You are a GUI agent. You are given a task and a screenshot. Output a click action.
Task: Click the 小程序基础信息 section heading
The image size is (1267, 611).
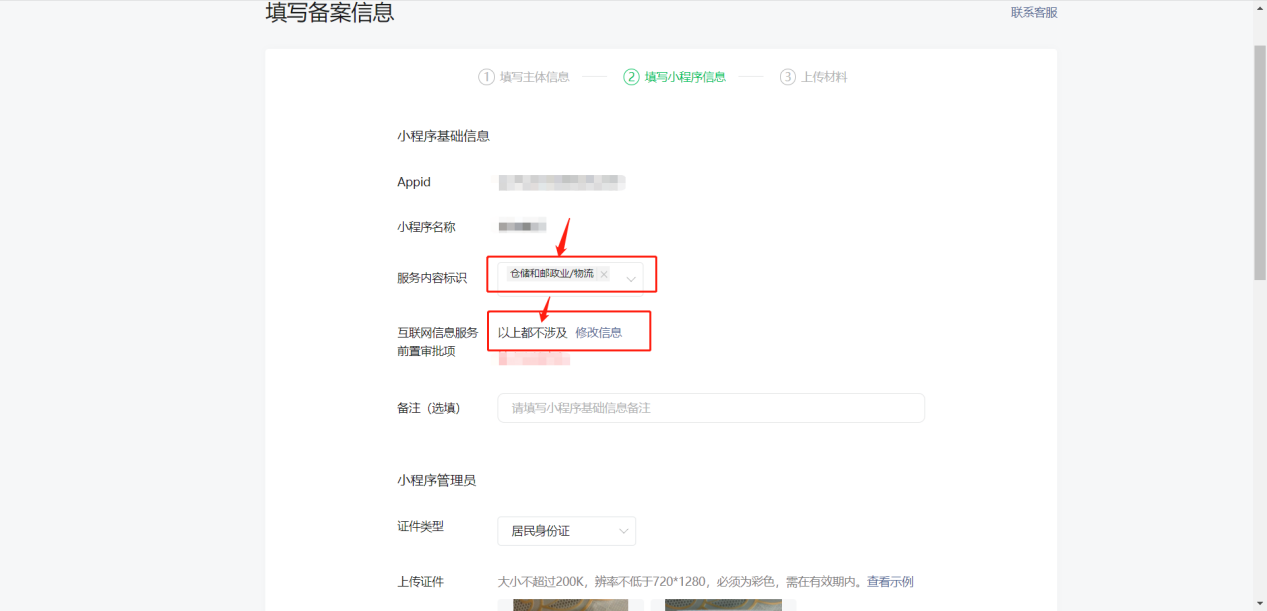point(443,136)
